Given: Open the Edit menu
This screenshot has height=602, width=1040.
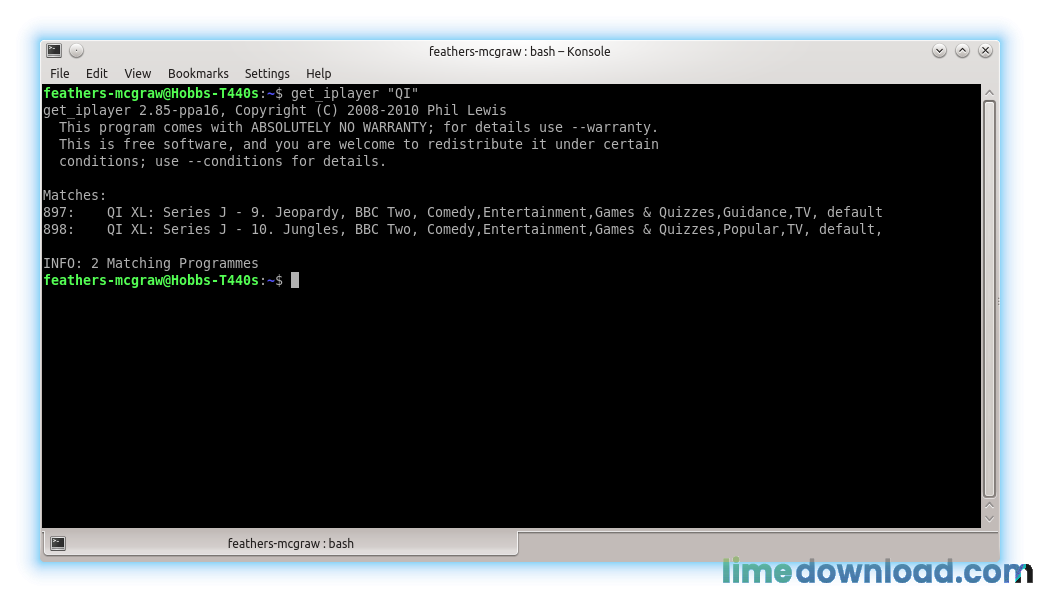Looking at the screenshot, I should [x=96, y=74].
